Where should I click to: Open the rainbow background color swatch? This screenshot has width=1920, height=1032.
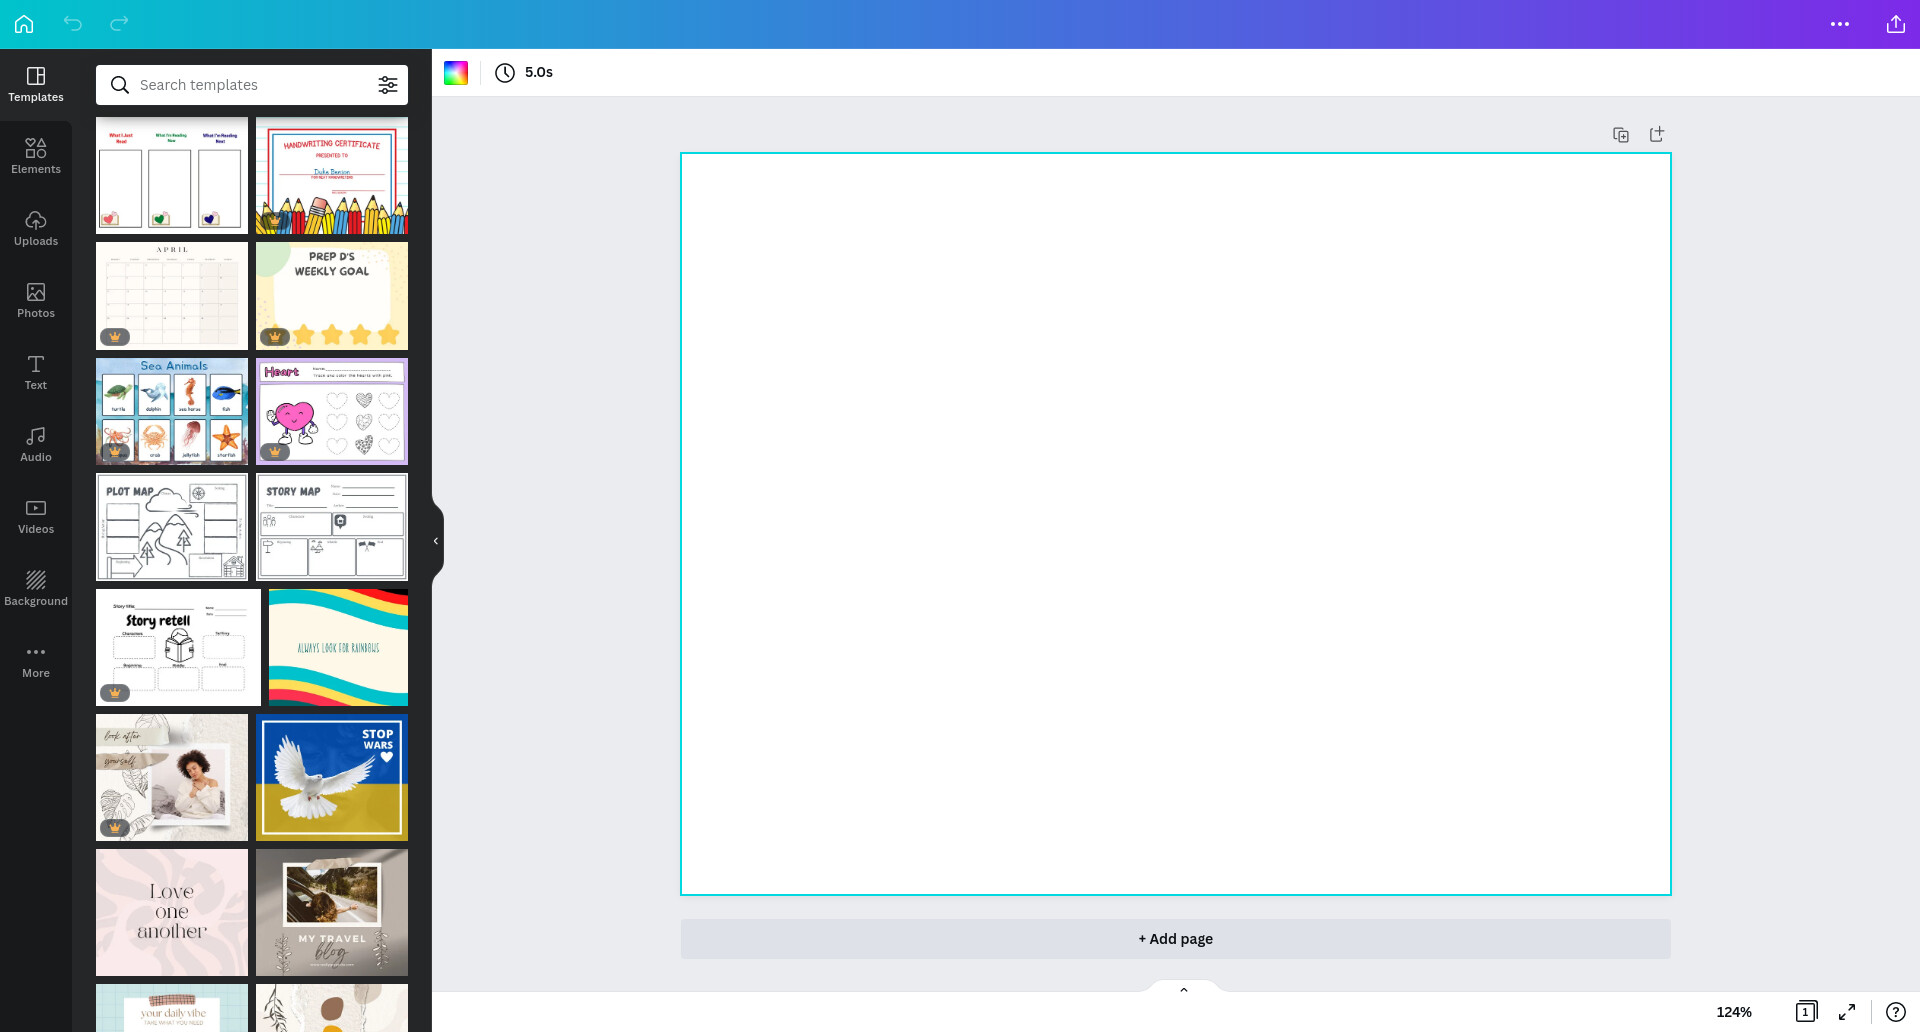point(456,72)
